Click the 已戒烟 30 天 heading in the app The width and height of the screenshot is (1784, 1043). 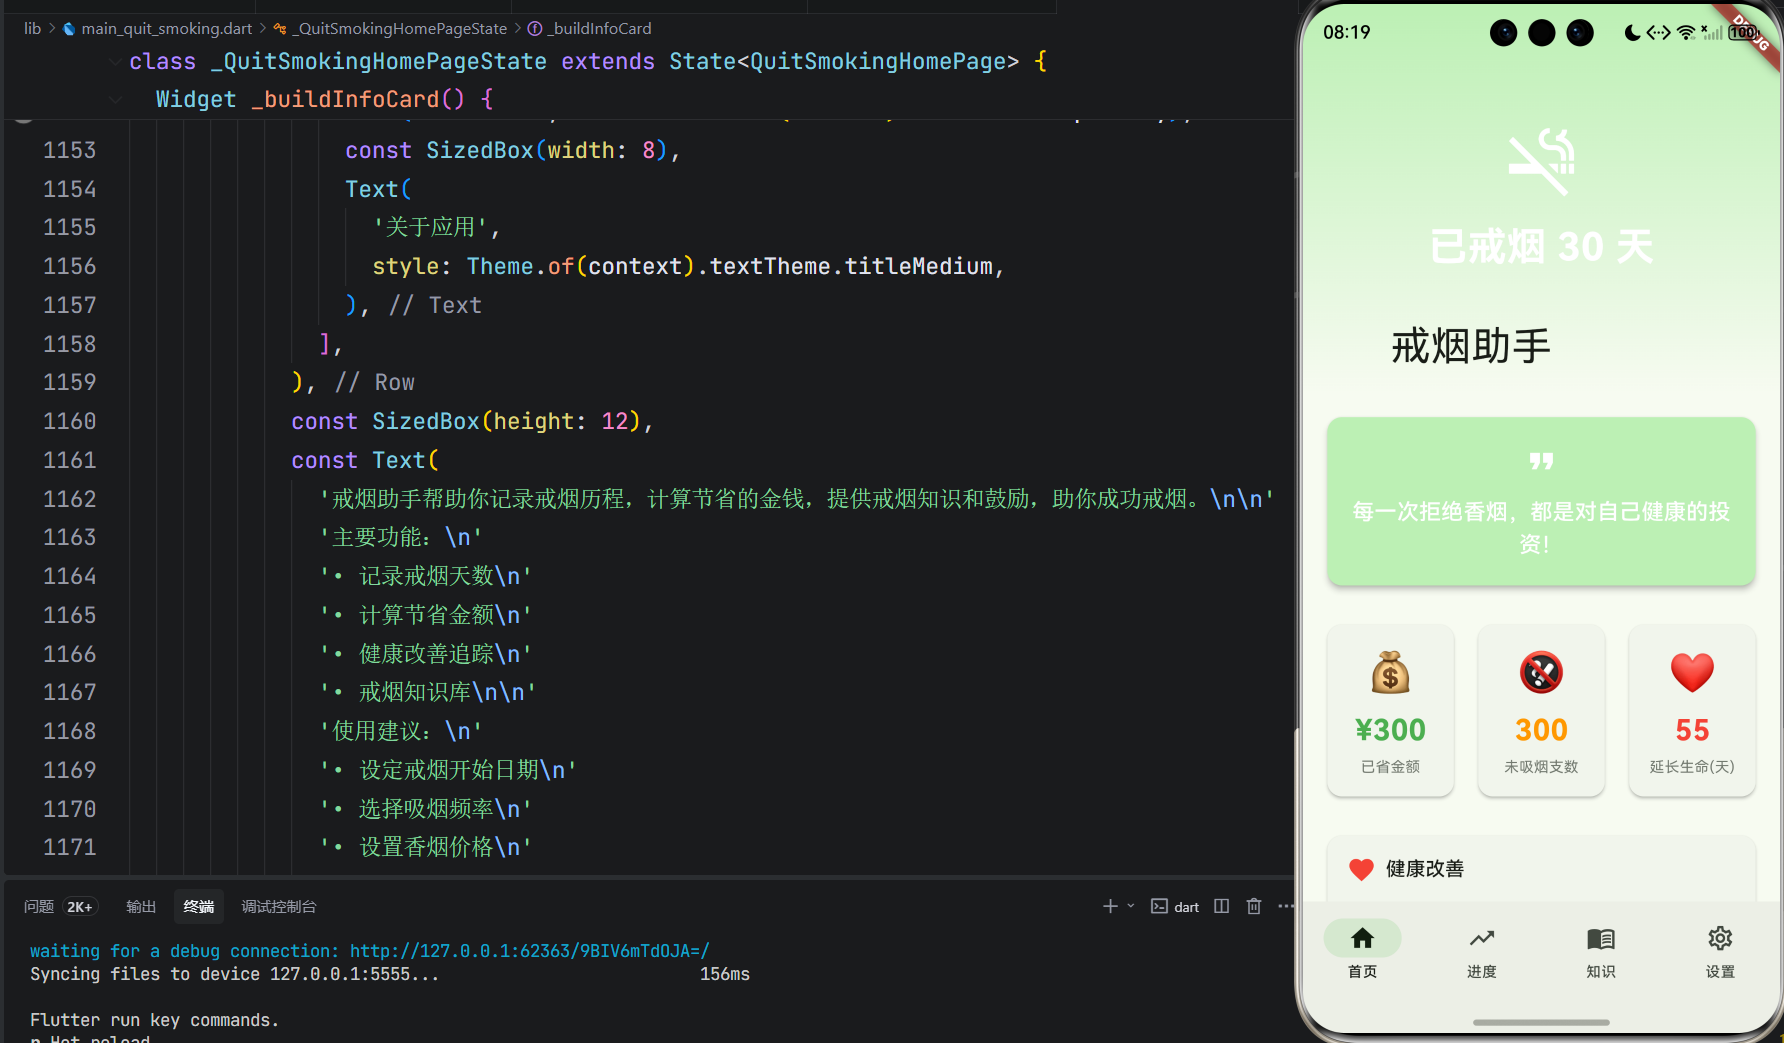(1541, 246)
